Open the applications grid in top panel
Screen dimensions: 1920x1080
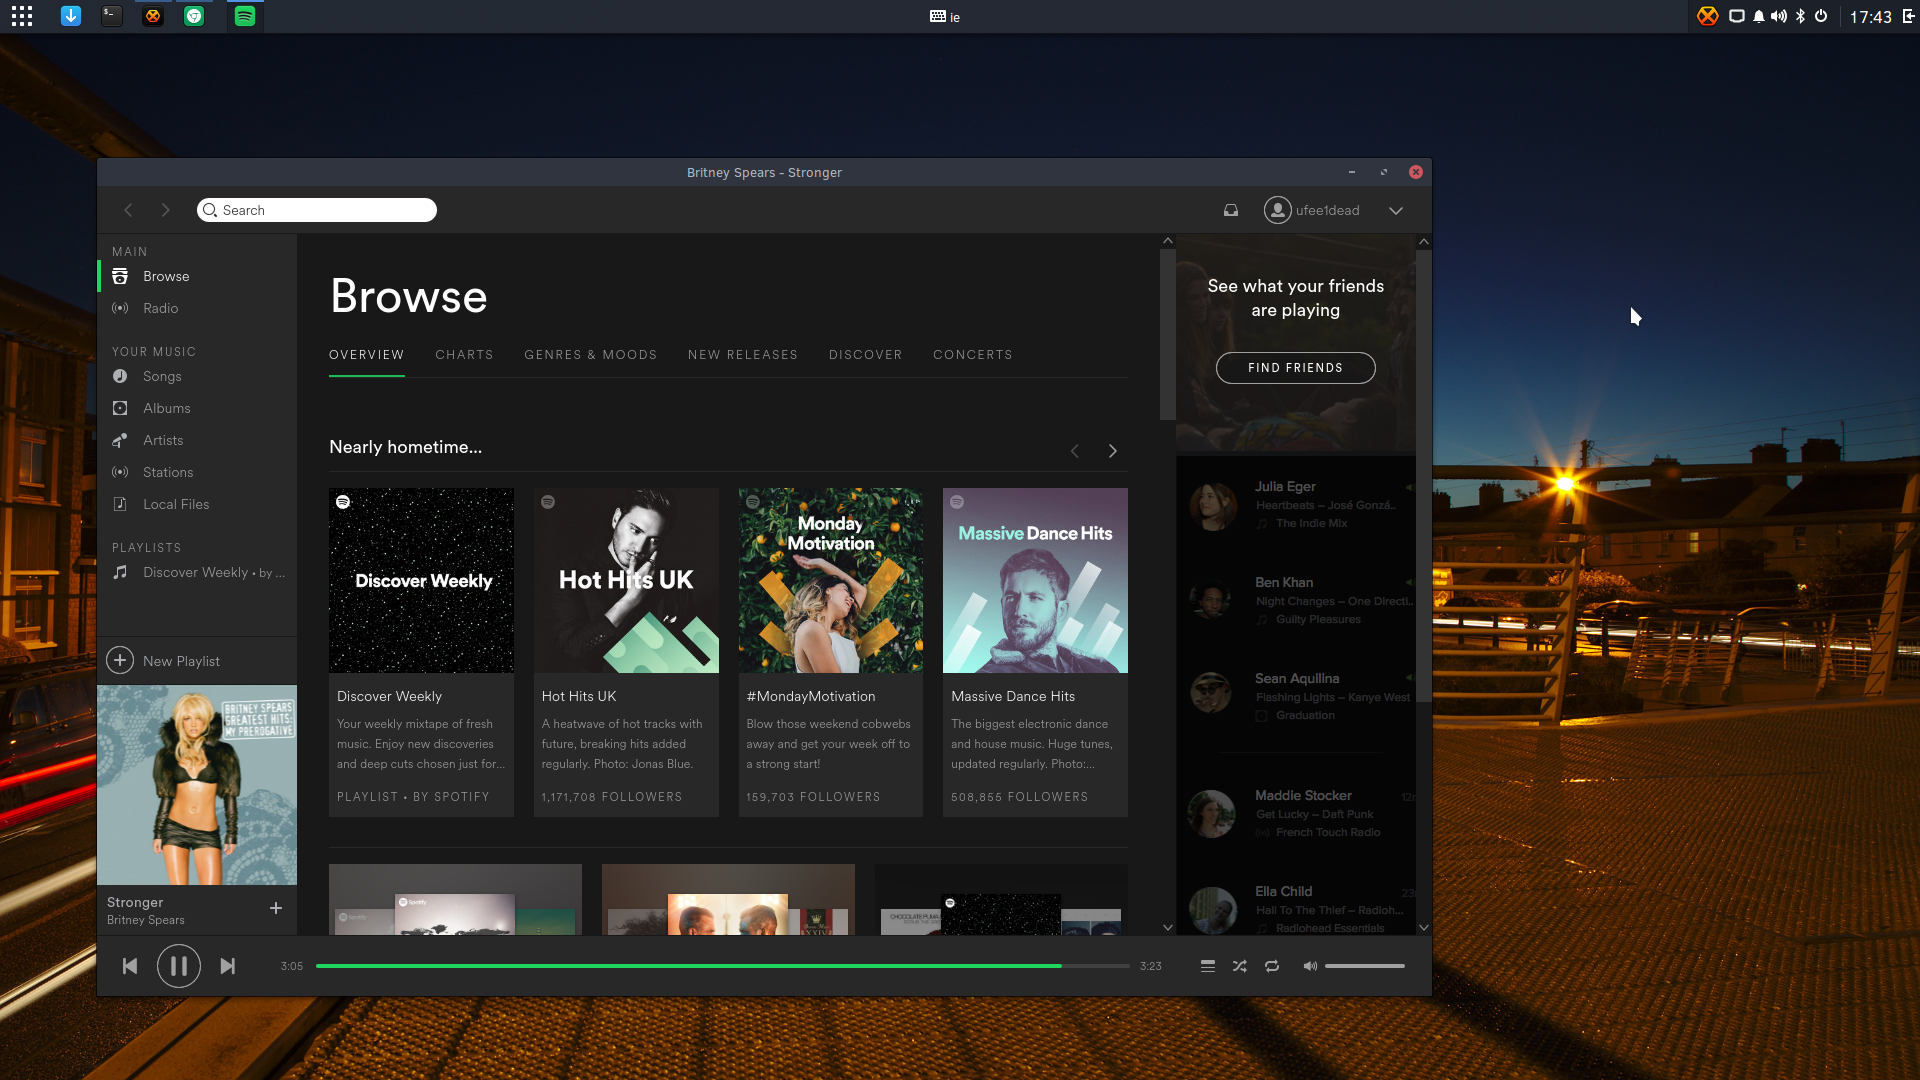pos(22,16)
